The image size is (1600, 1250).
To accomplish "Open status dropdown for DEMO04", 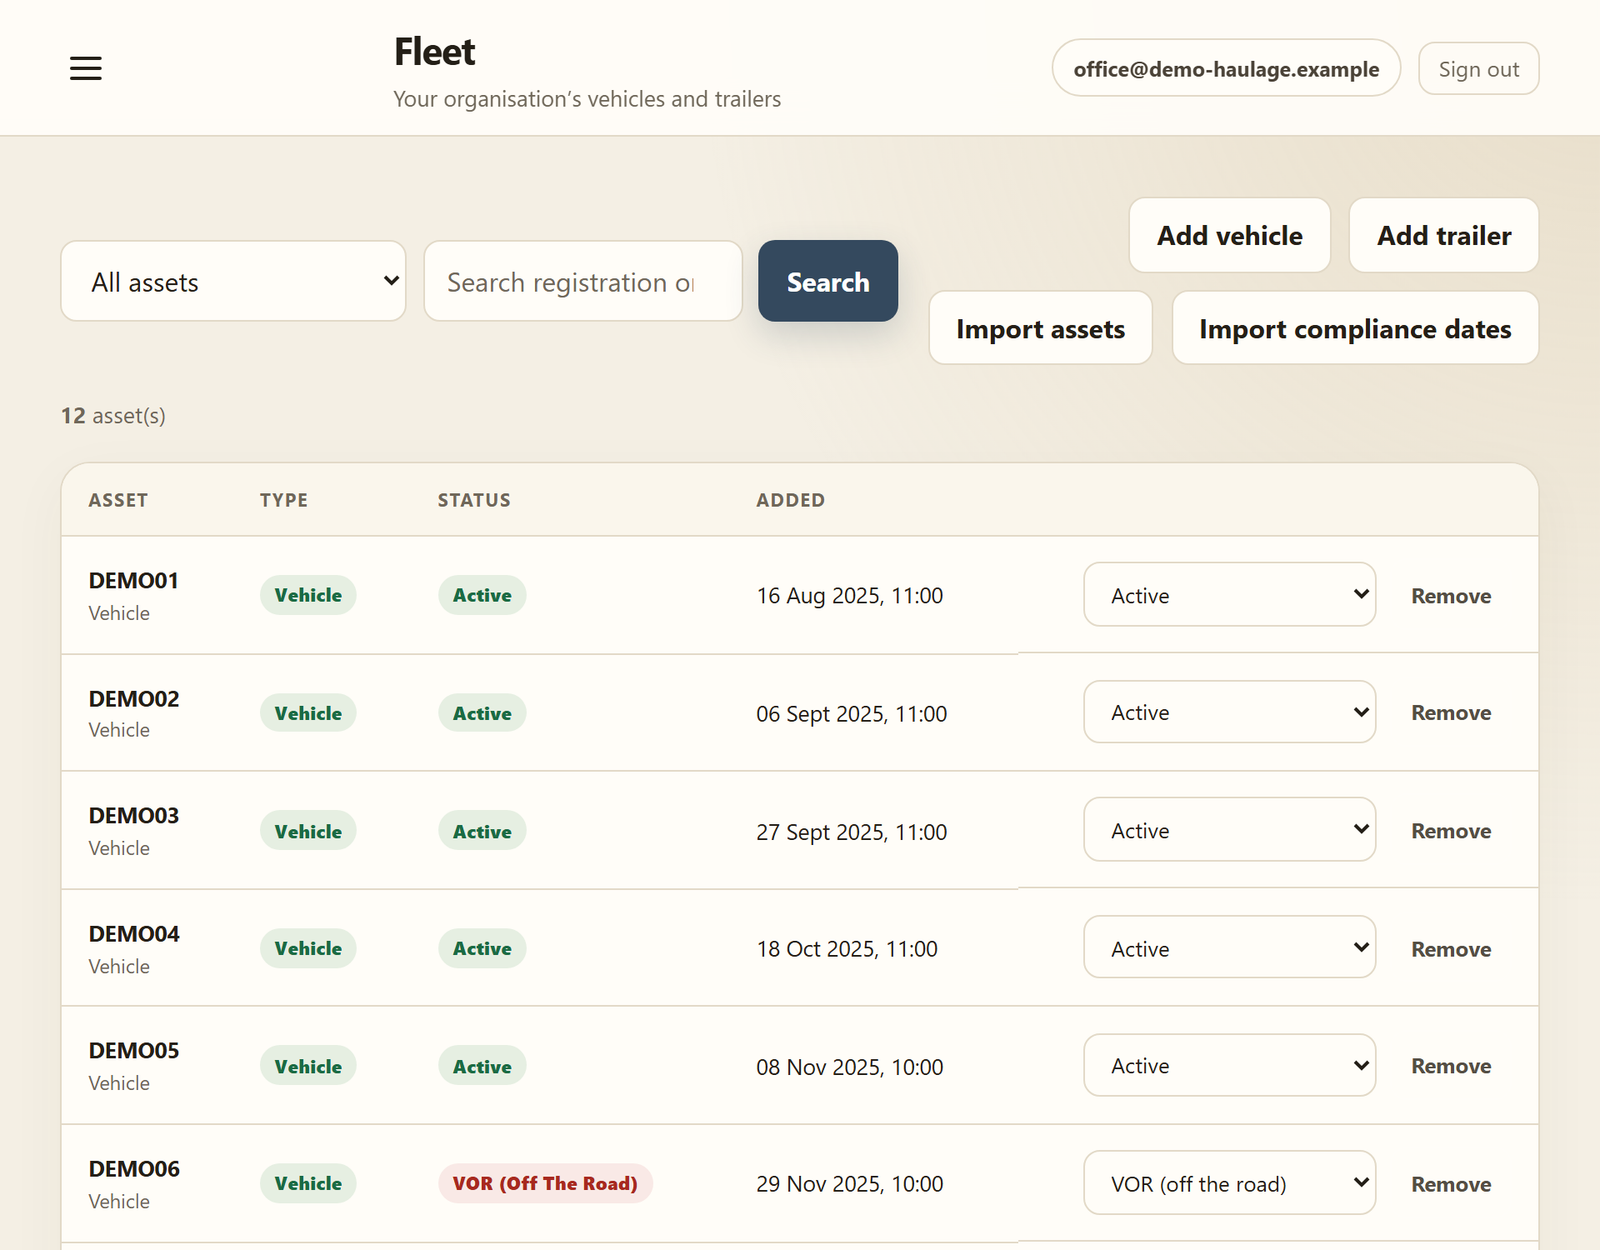I will pyautogui.click(x=1230, y=947).
